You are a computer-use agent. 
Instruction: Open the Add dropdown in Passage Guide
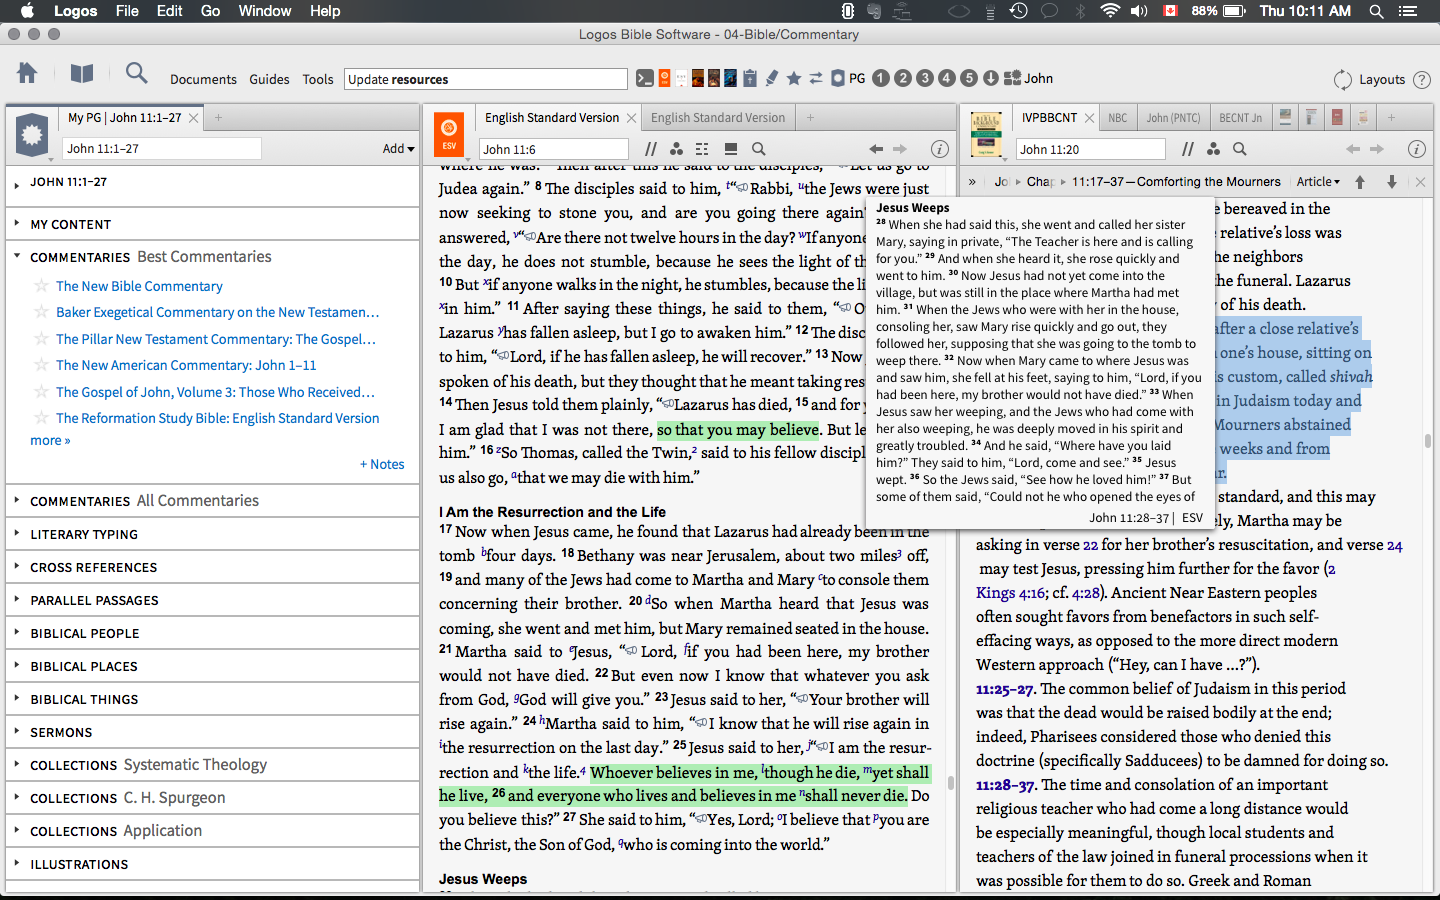(x=398, y=149)
